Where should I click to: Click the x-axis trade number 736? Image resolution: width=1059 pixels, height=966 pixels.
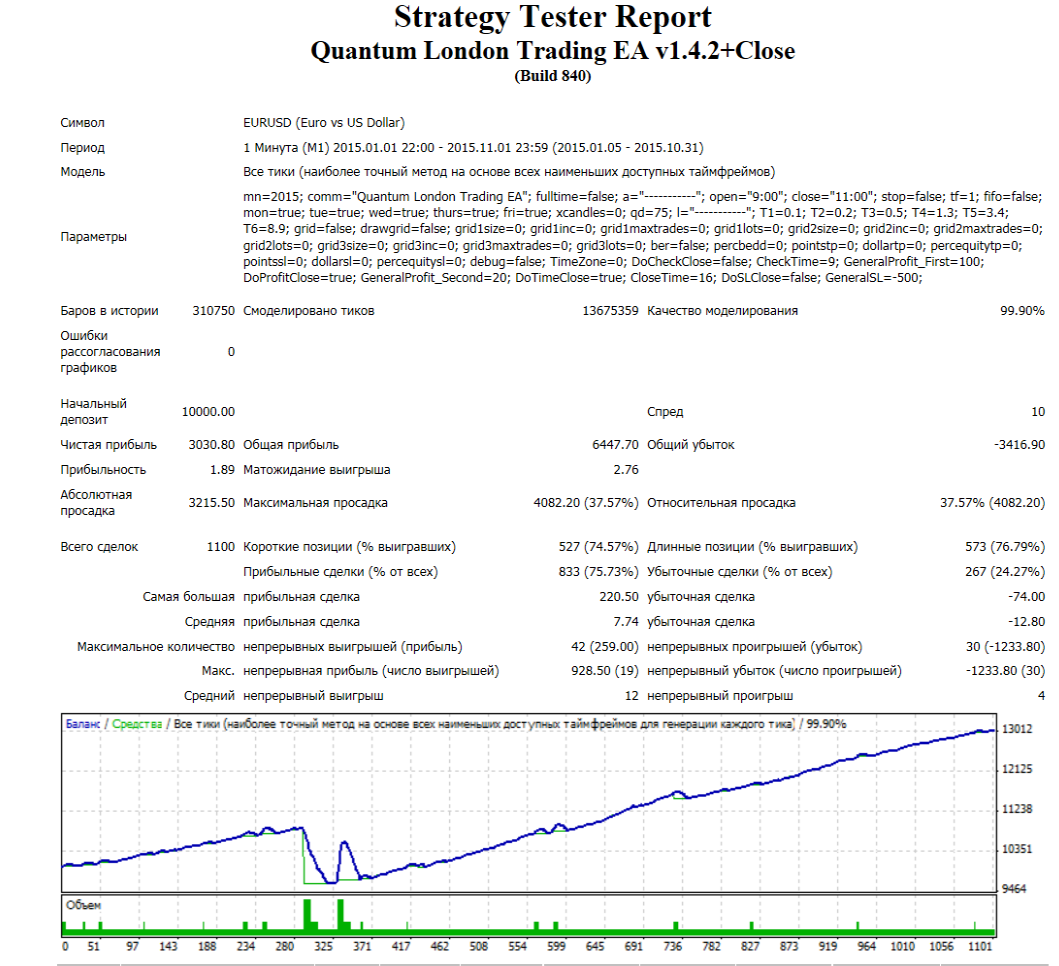(x=672, y=946)
